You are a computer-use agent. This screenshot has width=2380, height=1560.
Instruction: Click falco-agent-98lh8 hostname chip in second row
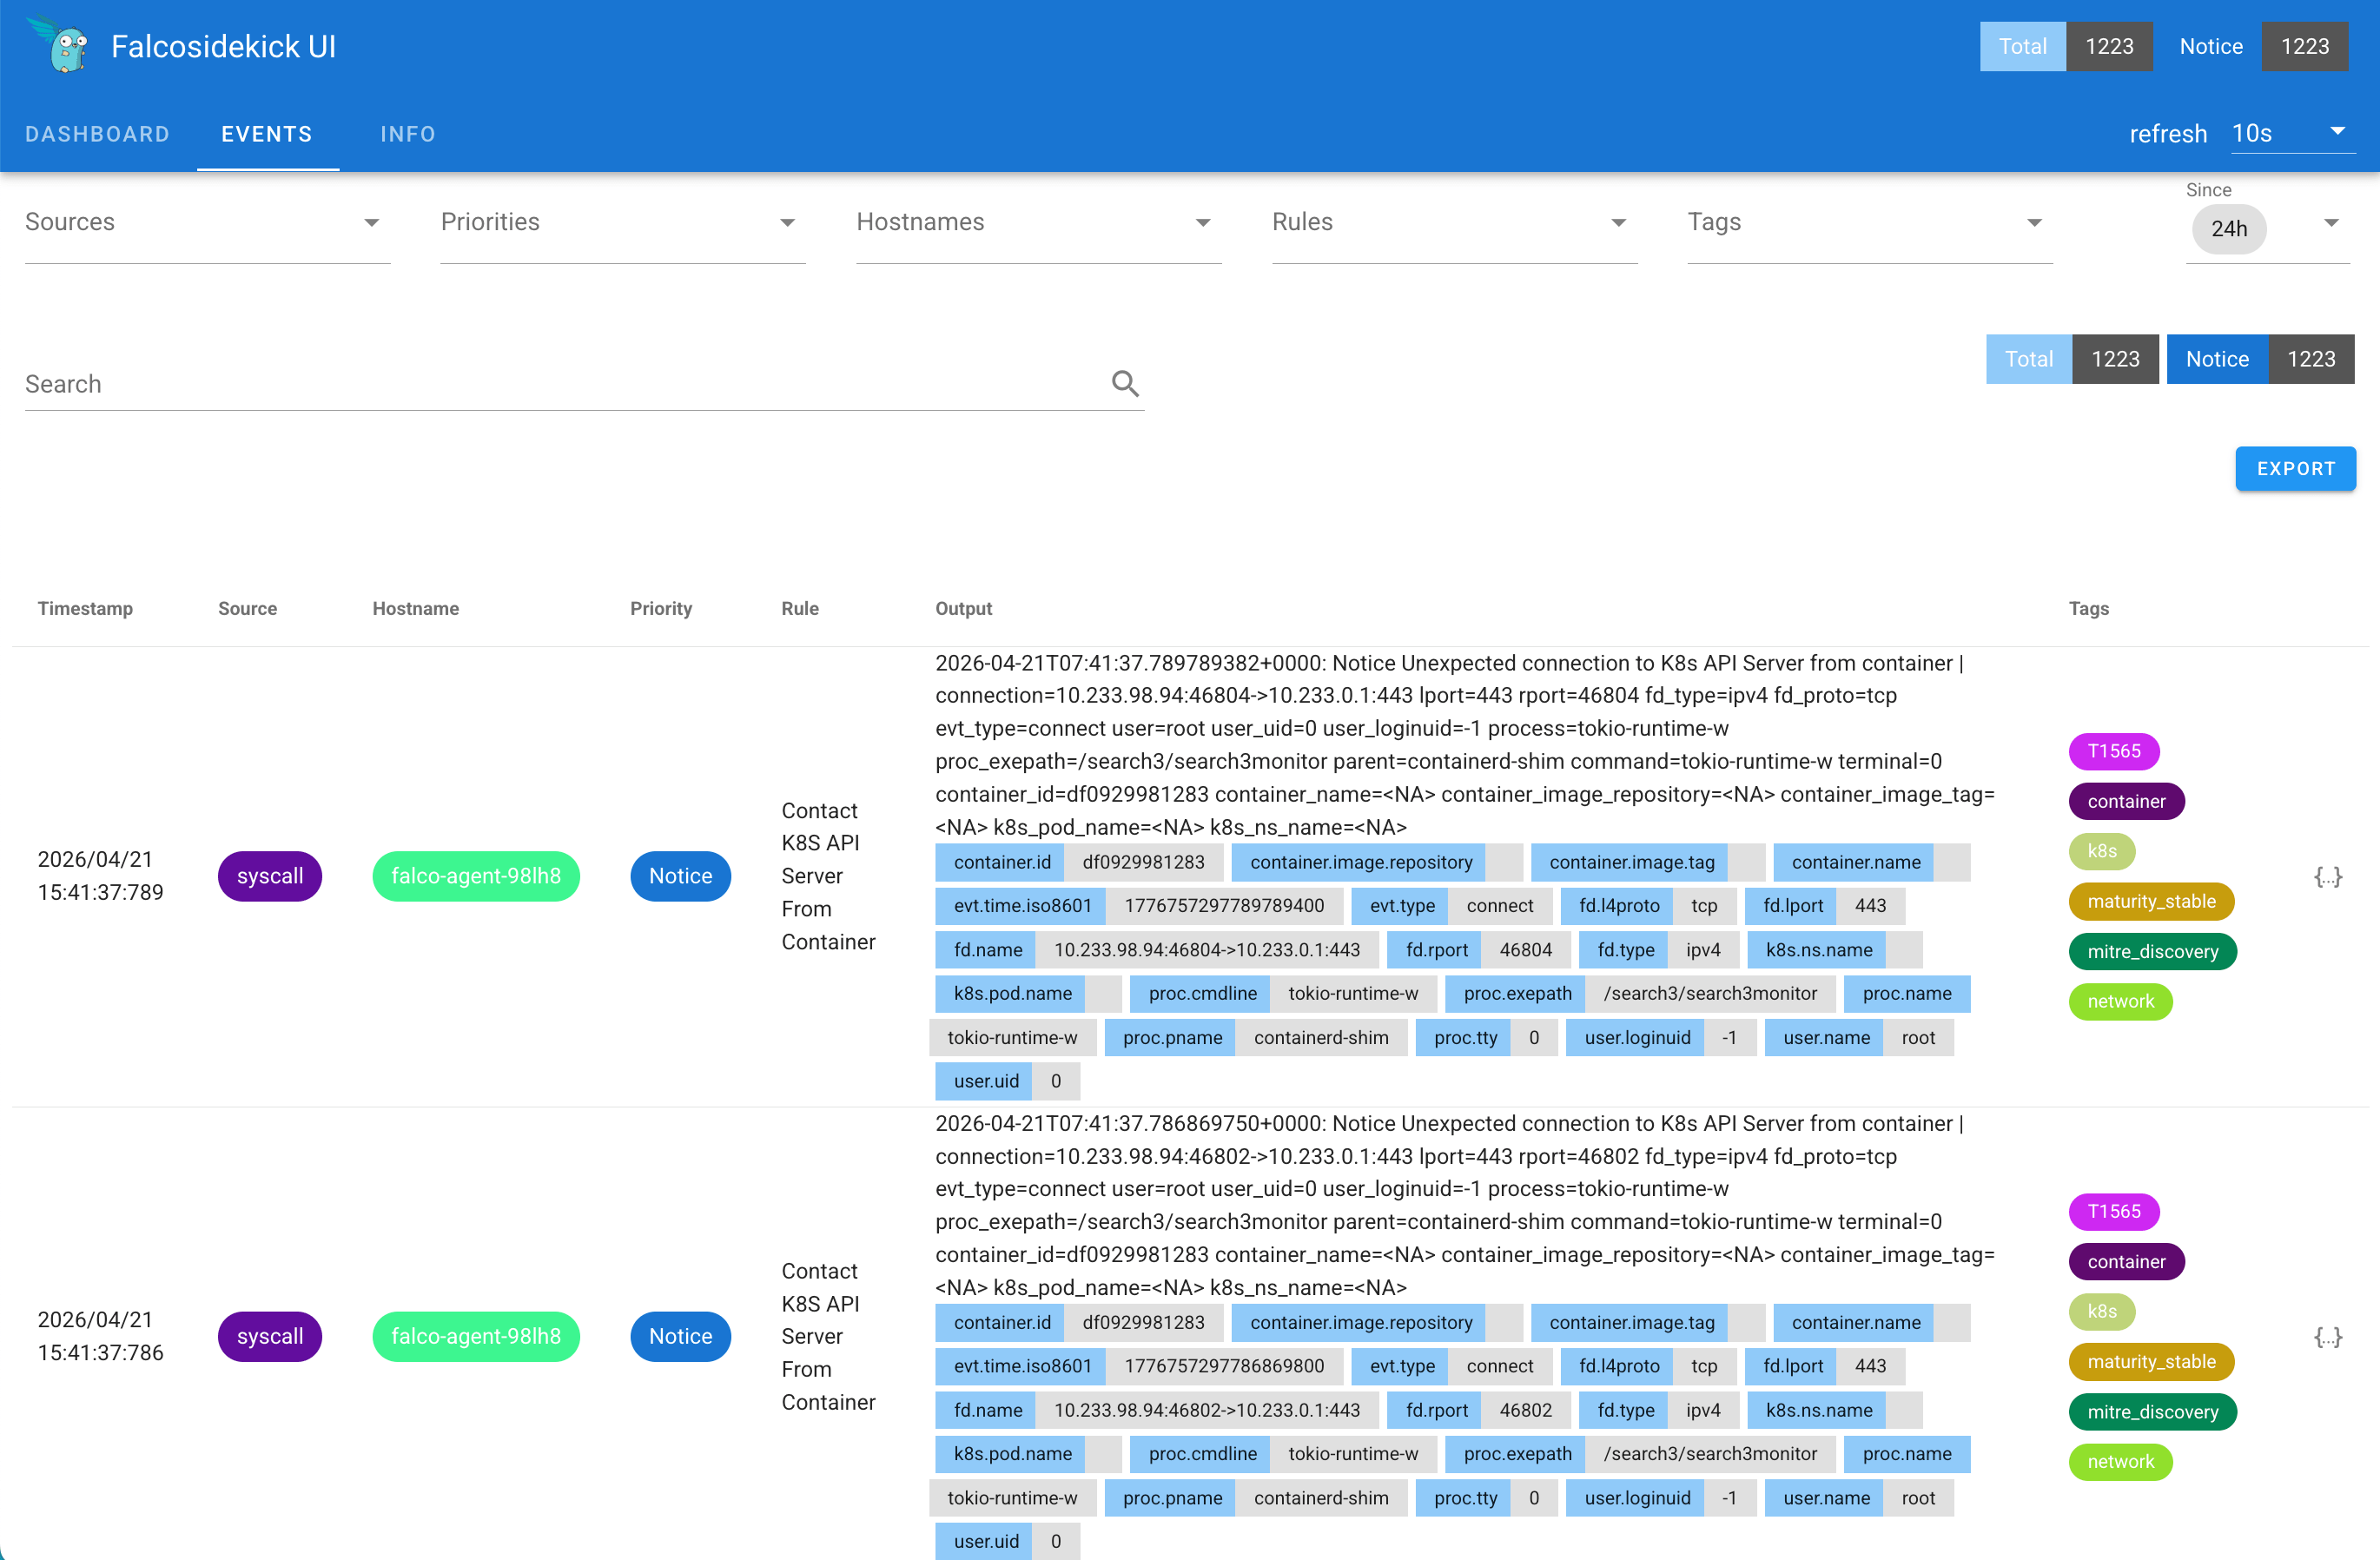click(x=475, y=1336)
